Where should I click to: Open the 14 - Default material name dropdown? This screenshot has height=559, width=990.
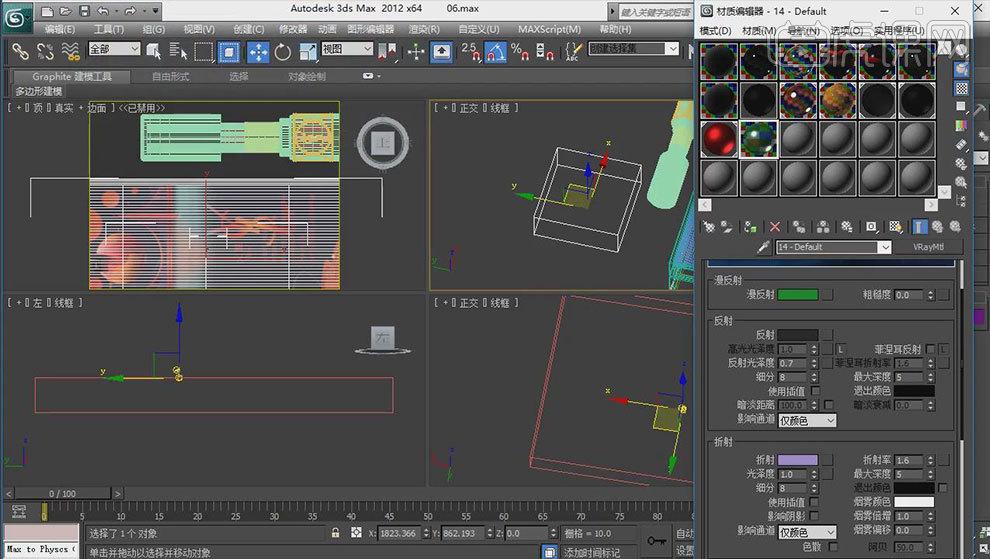click(884, 247)
